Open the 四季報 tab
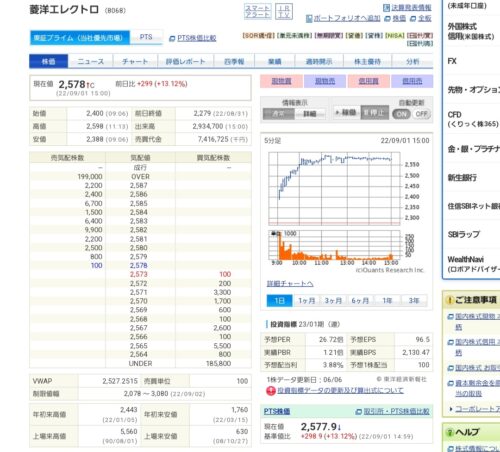 coord(234,61)
